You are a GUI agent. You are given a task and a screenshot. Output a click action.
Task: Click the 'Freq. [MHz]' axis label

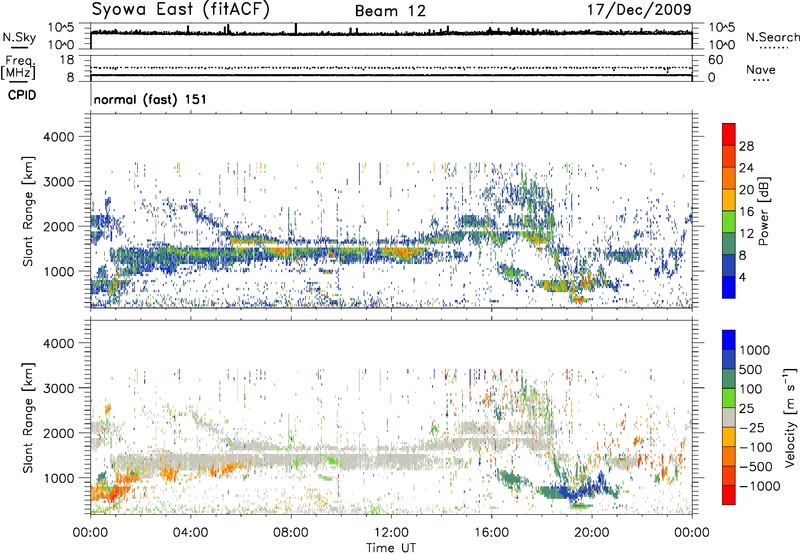tap(18, 67)
